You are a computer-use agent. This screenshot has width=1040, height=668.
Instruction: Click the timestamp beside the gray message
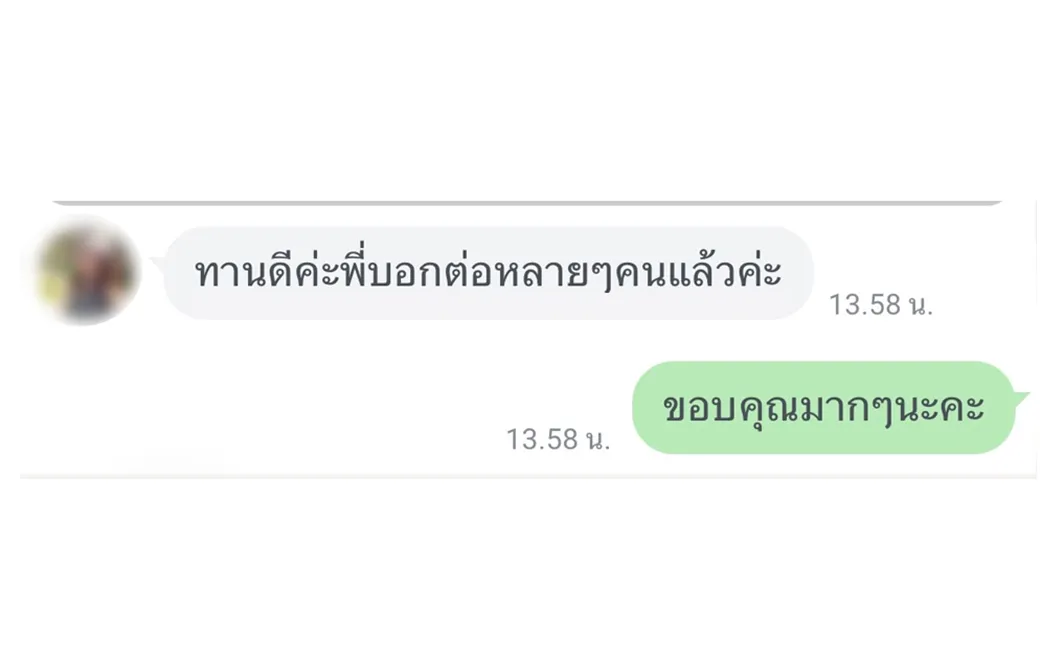pos(880,305)
